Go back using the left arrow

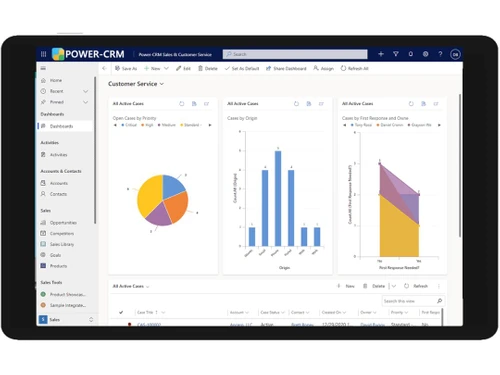pos(104,68)
